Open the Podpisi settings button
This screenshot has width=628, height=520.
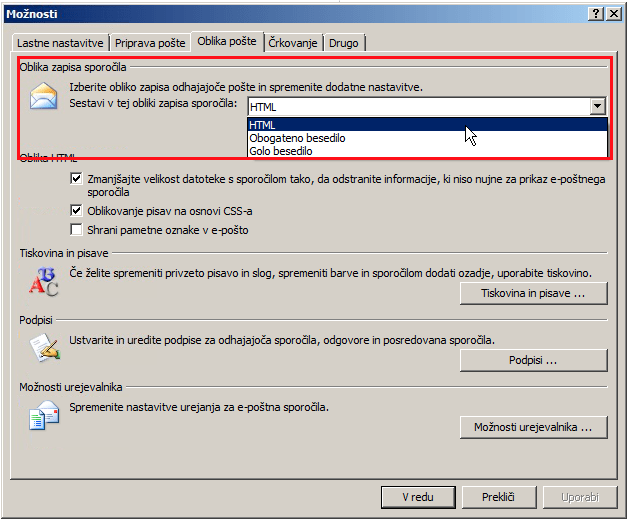point(533,360)
